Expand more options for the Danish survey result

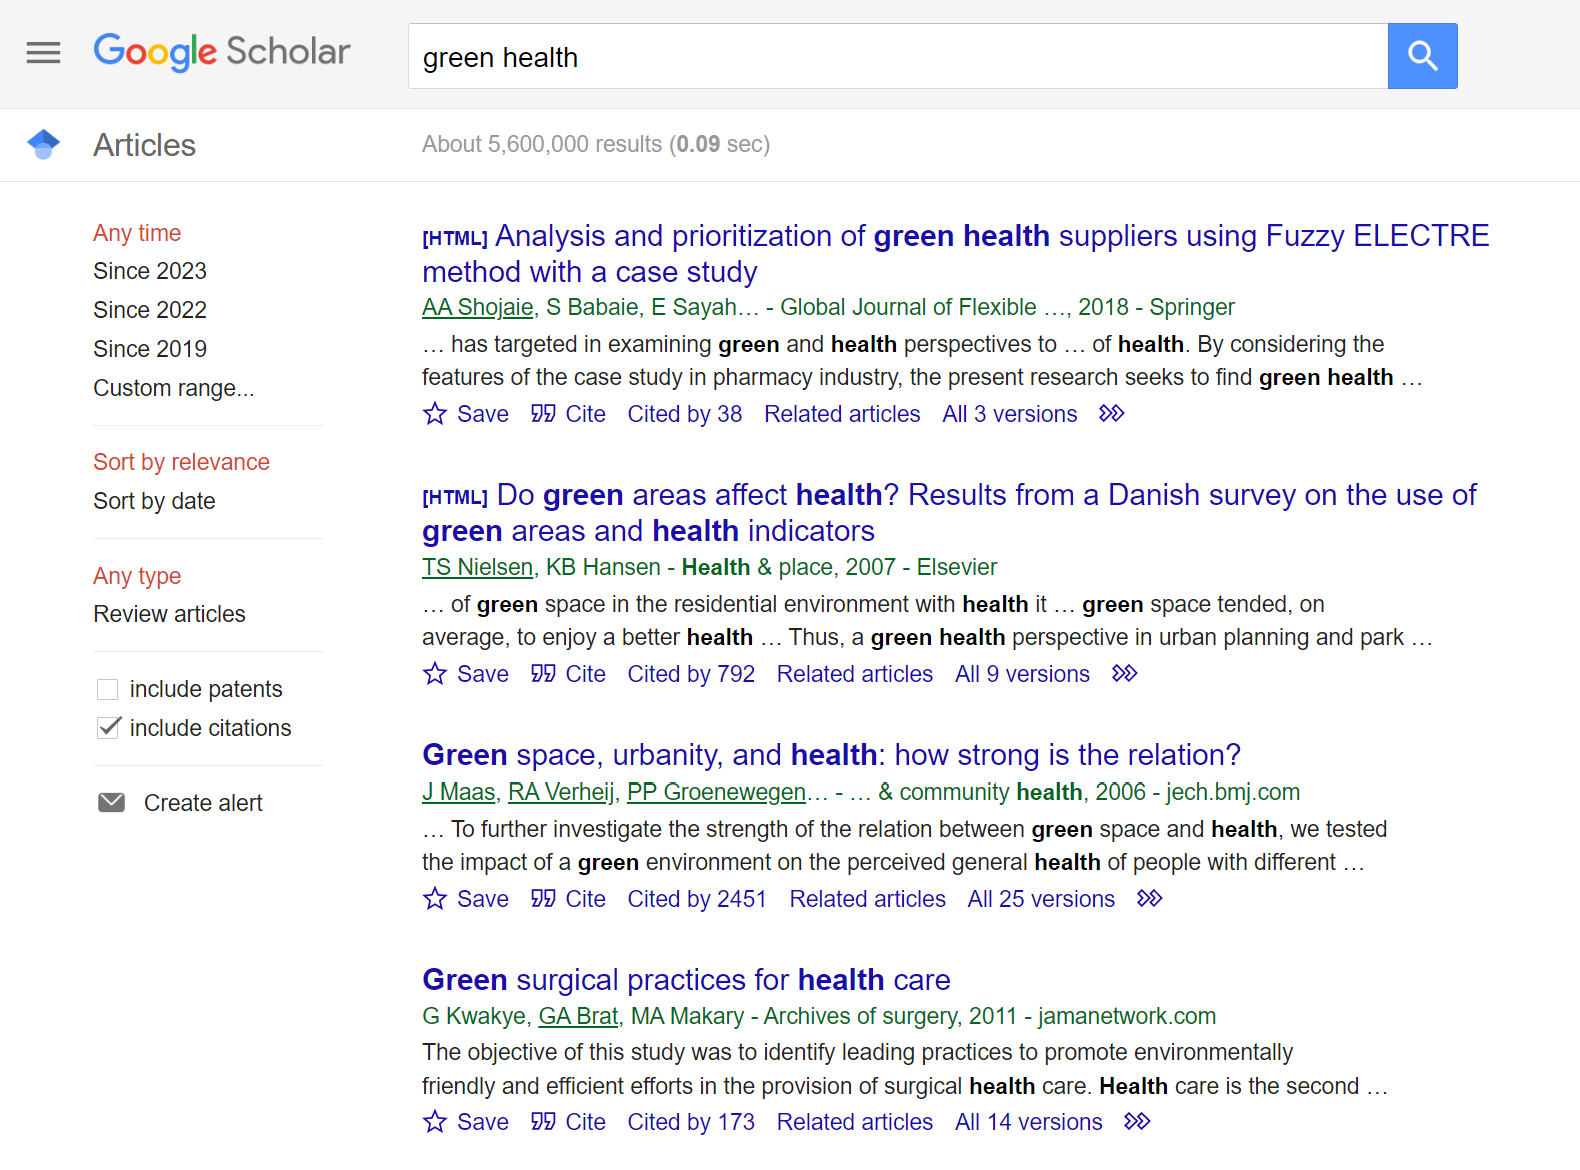pyautogui.click(x=1124, y=674)
